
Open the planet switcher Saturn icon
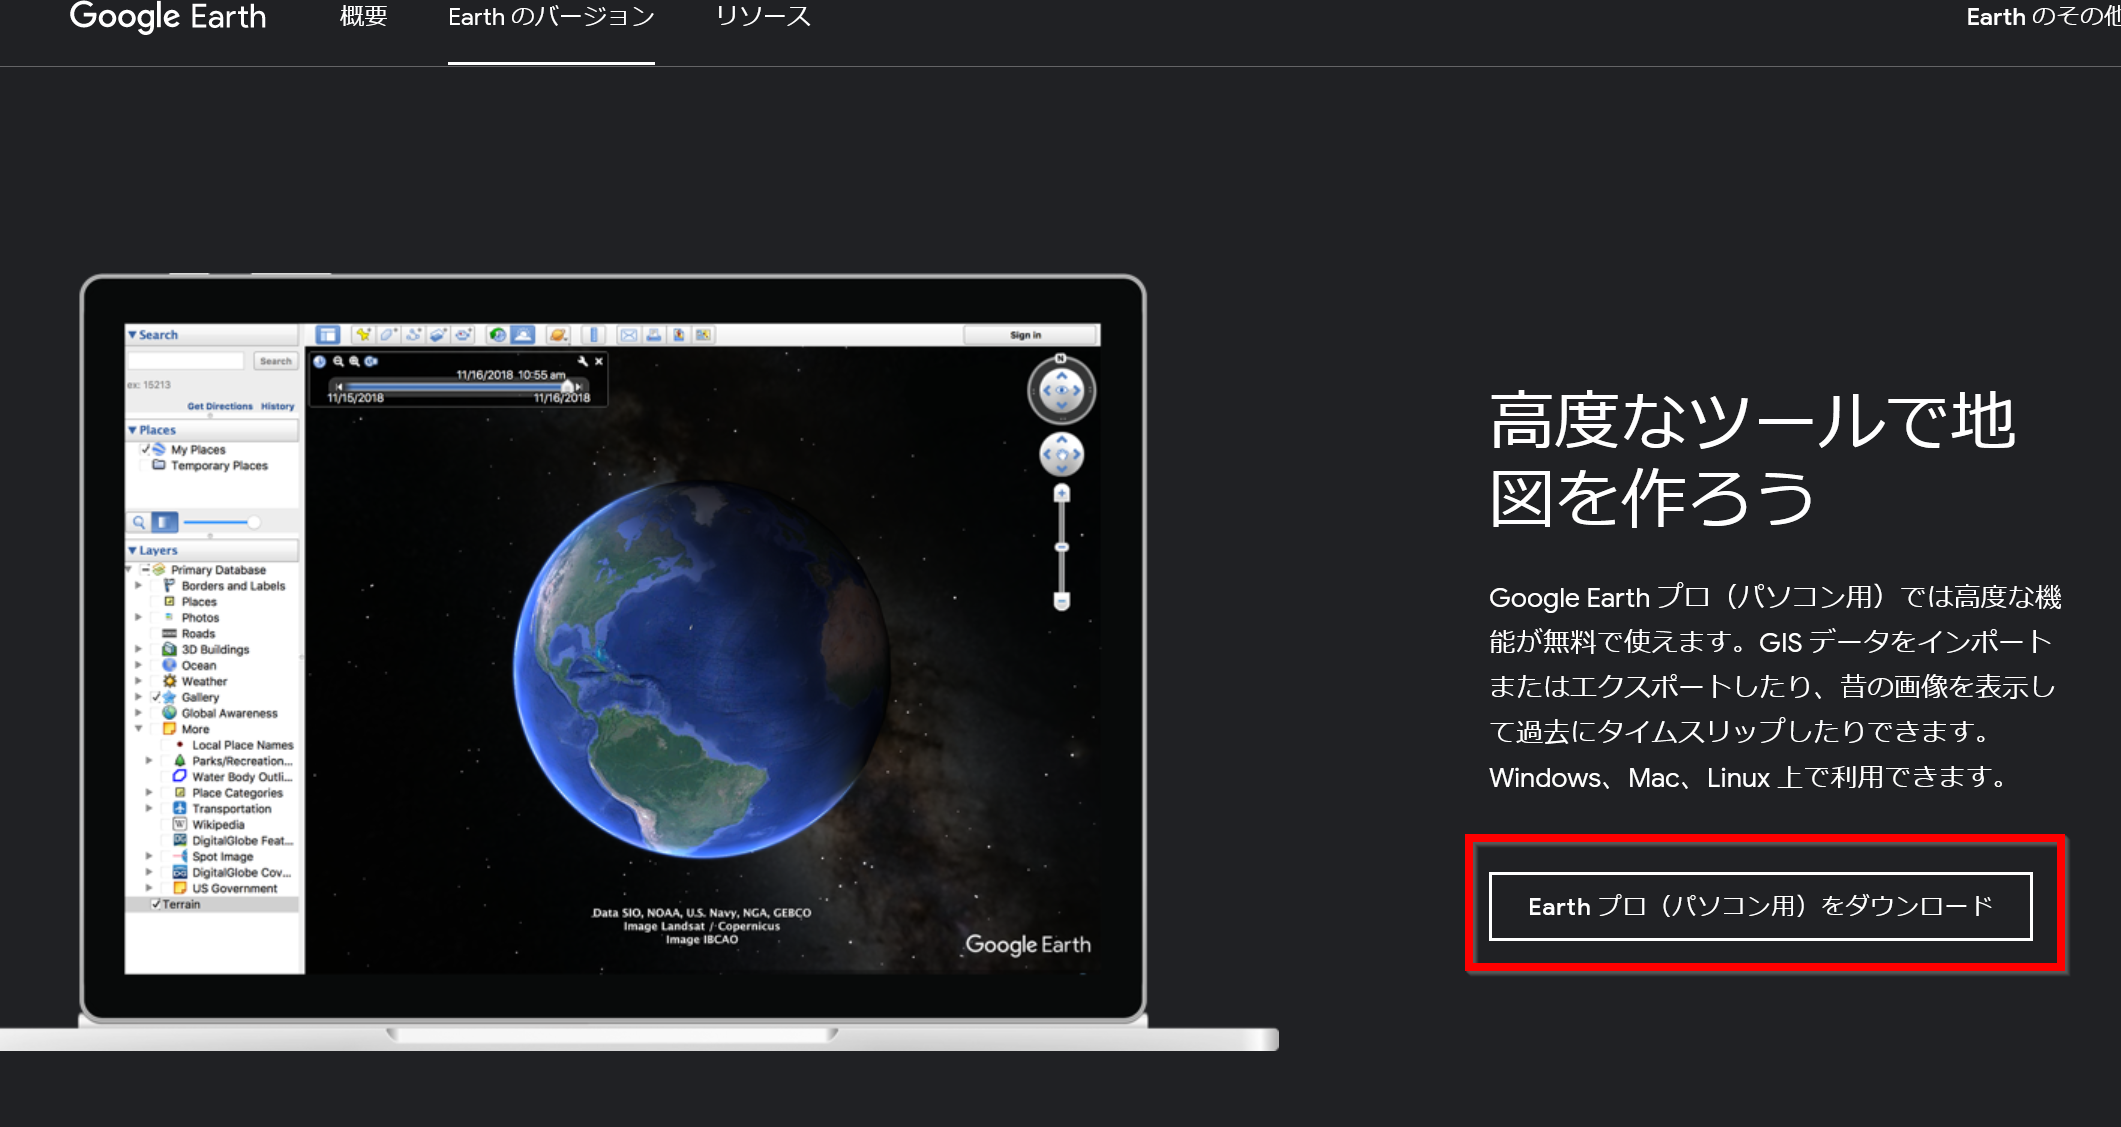[559, 335]
